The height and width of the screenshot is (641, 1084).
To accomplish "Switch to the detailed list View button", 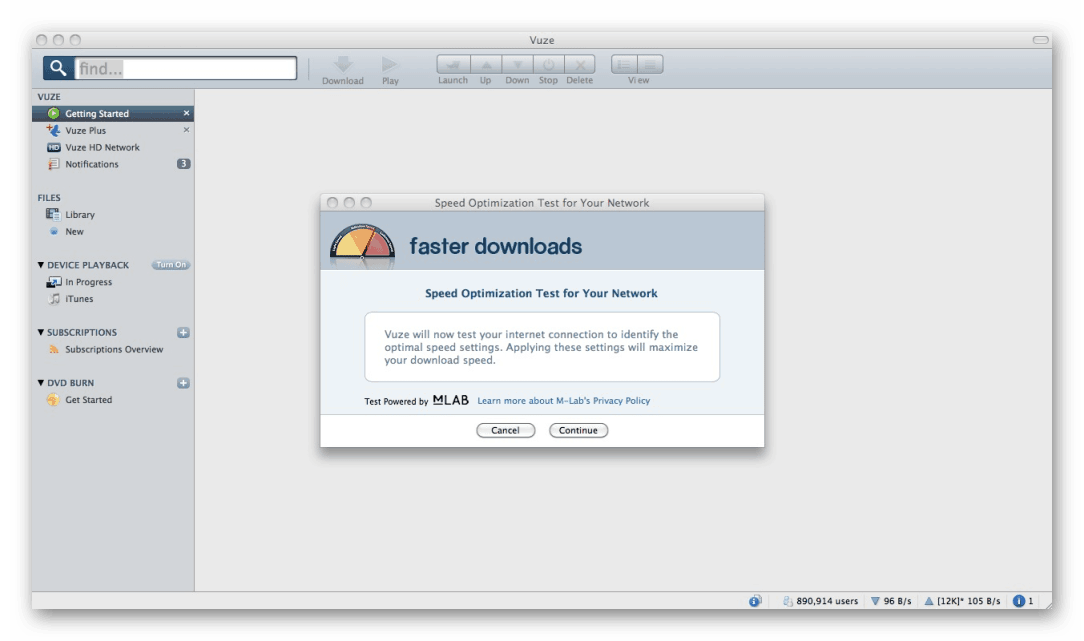I will tap(624, 64).
